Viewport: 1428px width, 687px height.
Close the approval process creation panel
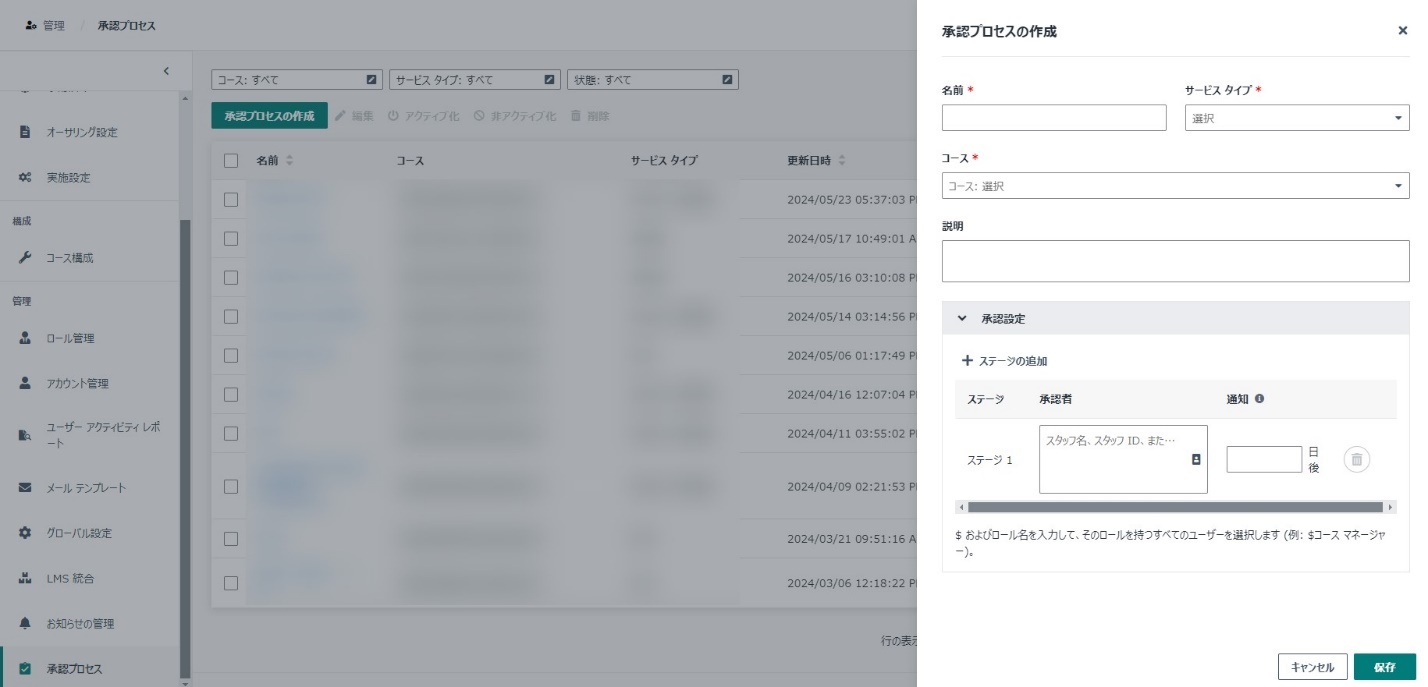click(1402, 31)
